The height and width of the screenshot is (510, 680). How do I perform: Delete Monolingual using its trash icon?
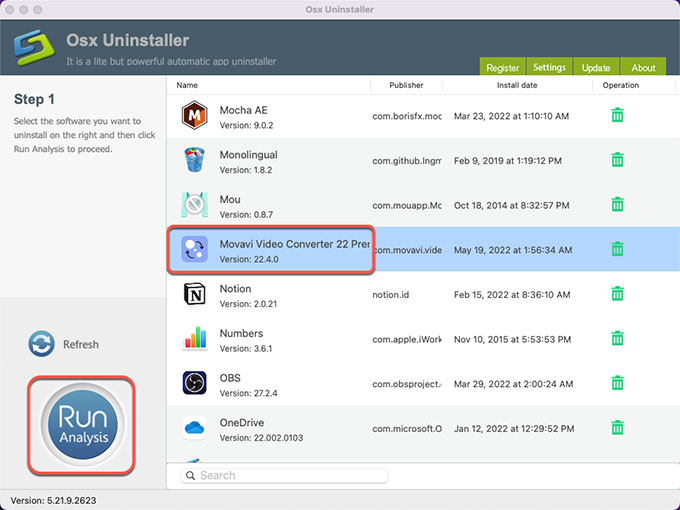pyautogui.click(x=617, y=160)
